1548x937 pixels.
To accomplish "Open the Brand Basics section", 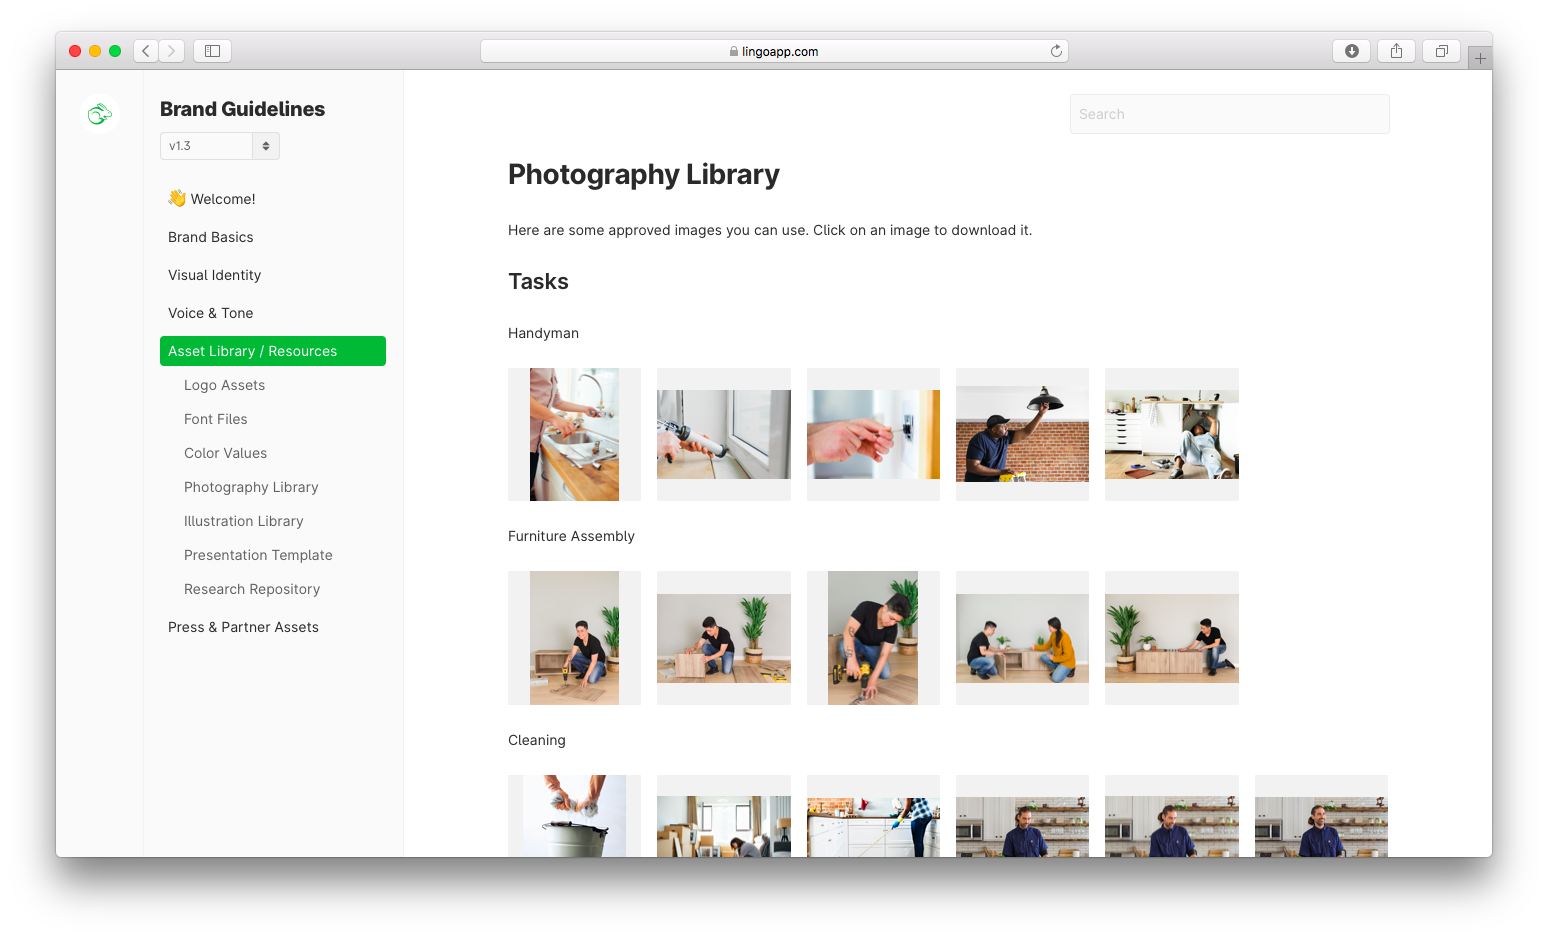I will (211, 237).
